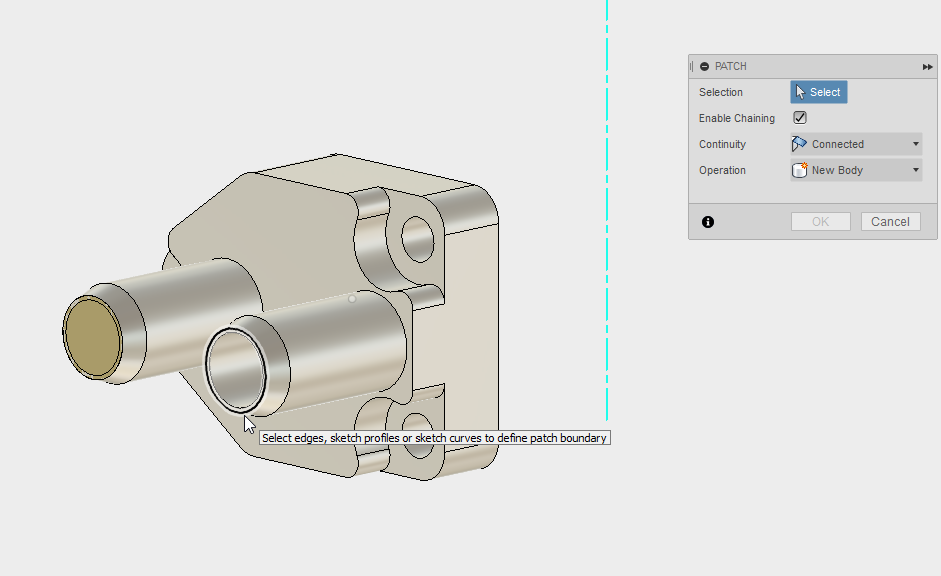The image size is (941, 576).
Task: Open the Continuity dropdown
Action: 915,143
